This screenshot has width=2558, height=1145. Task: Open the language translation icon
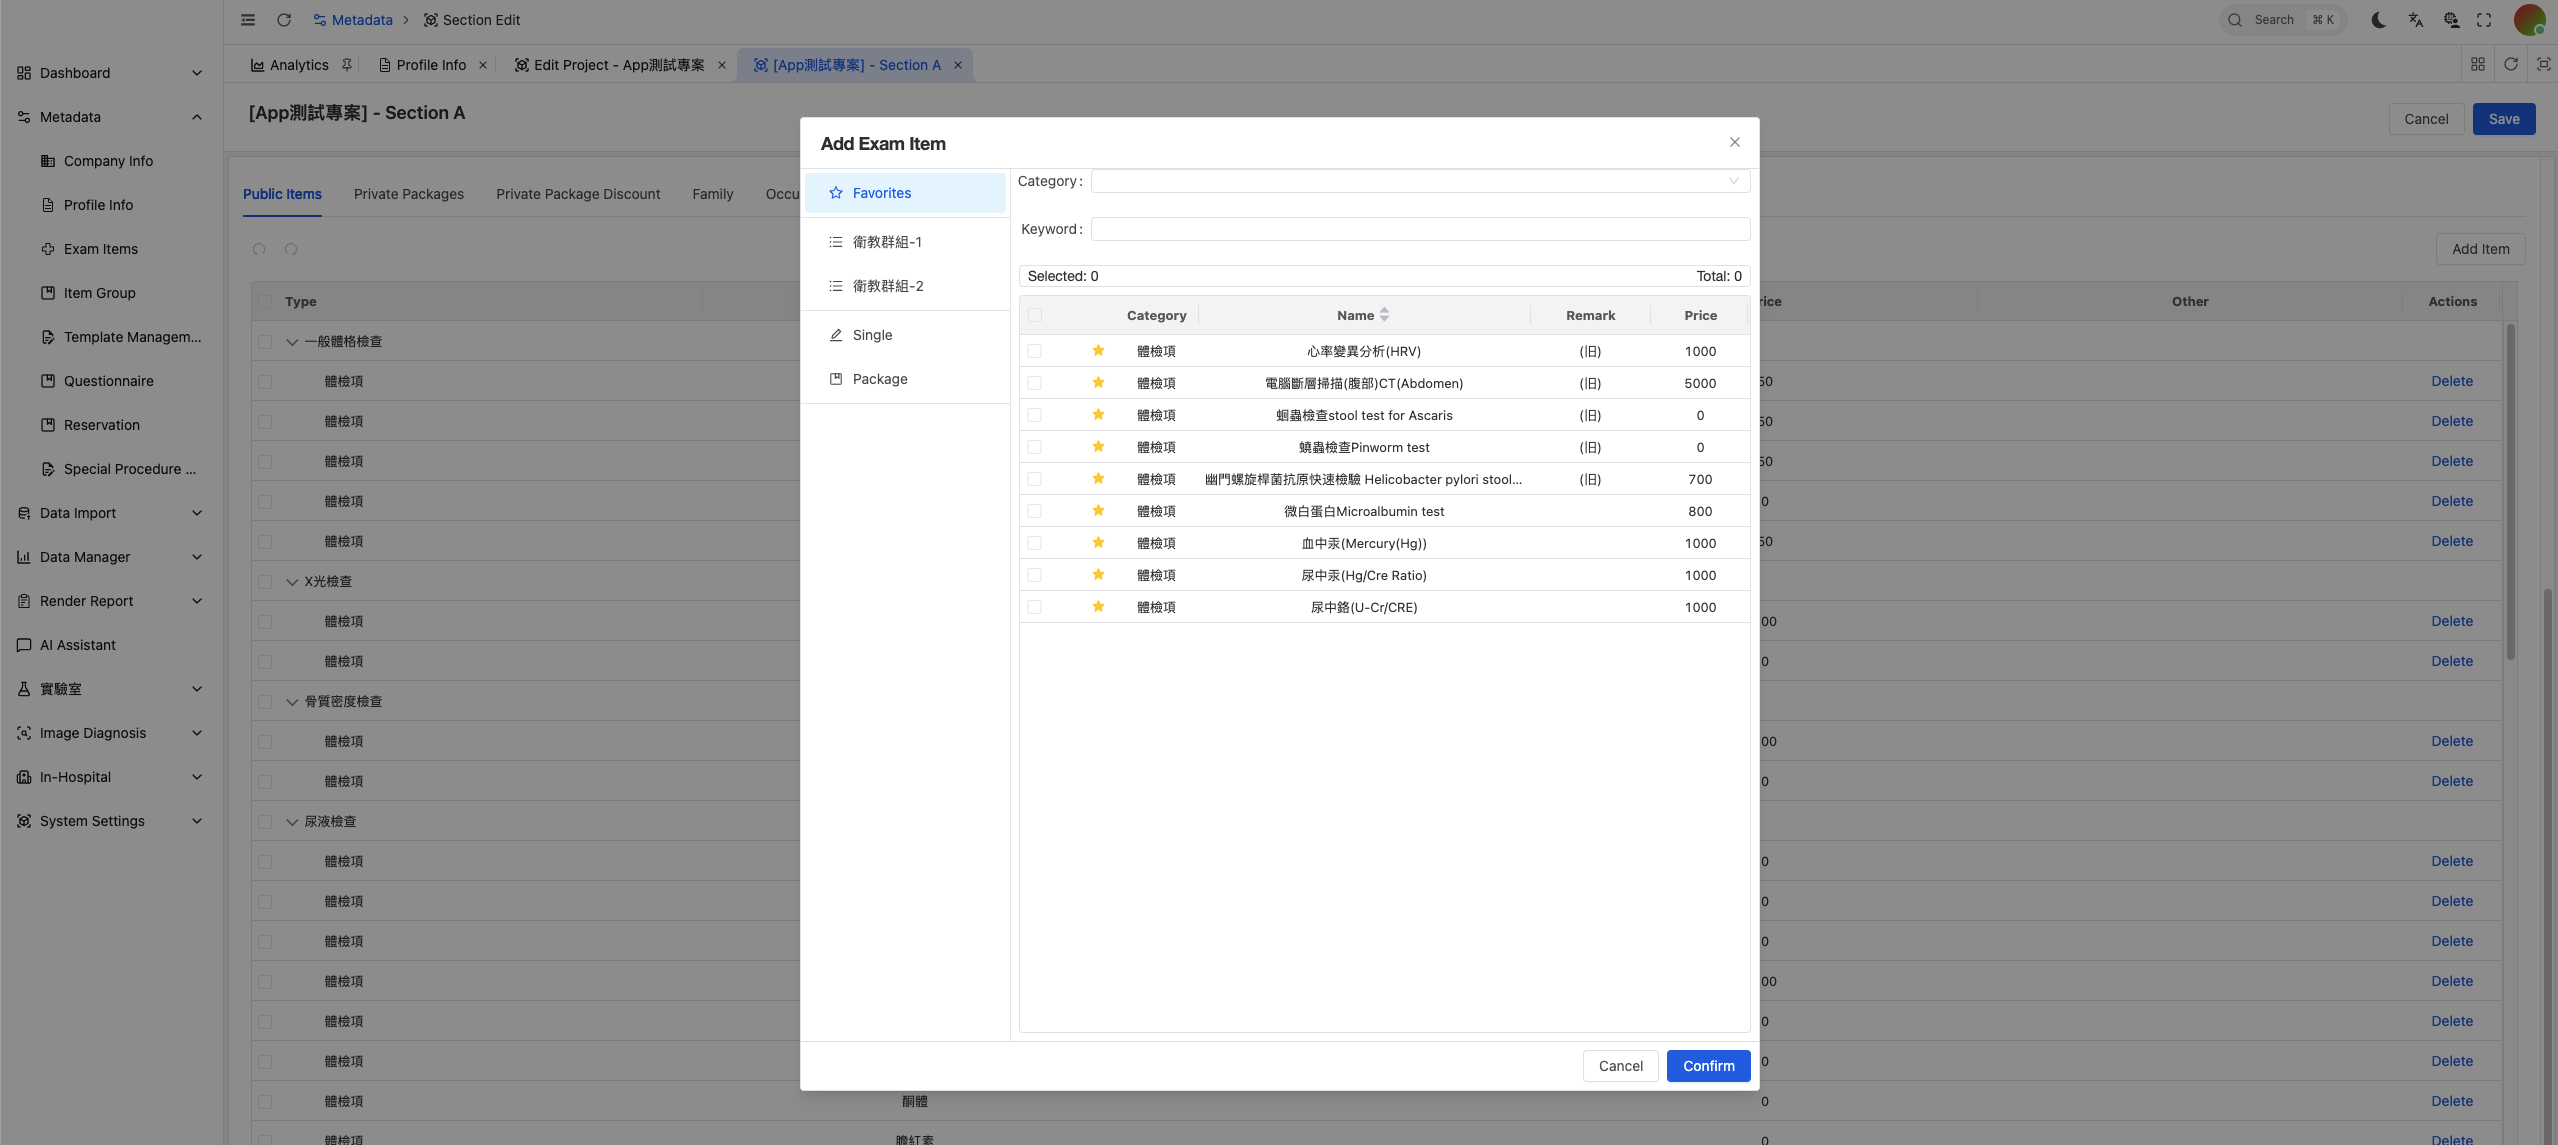pyautogui.click(x=2416, y=20)
